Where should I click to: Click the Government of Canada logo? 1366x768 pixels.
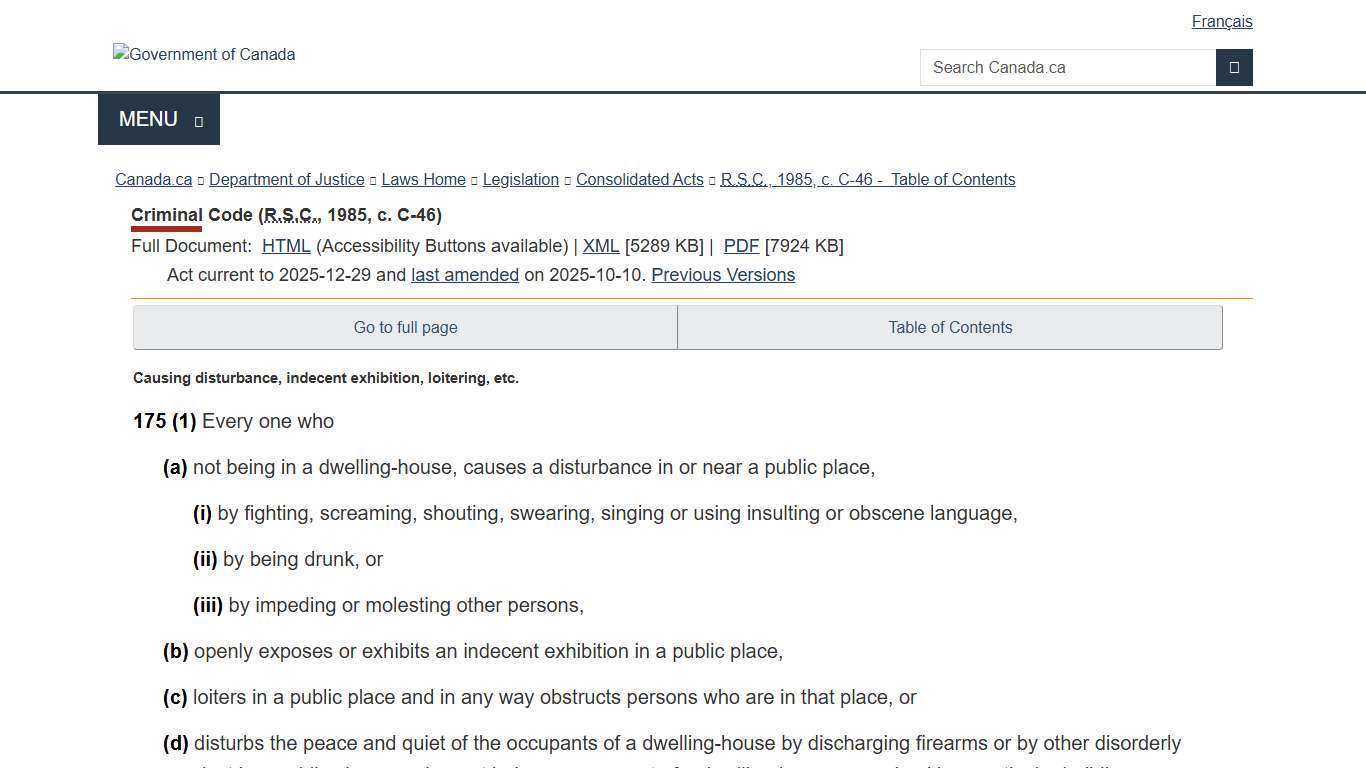coord(204,54)
